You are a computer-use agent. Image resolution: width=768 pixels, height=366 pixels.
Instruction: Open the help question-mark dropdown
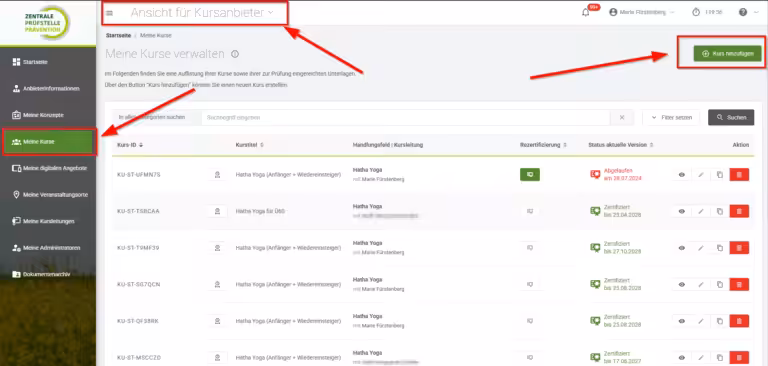click(x=749, y=12)
